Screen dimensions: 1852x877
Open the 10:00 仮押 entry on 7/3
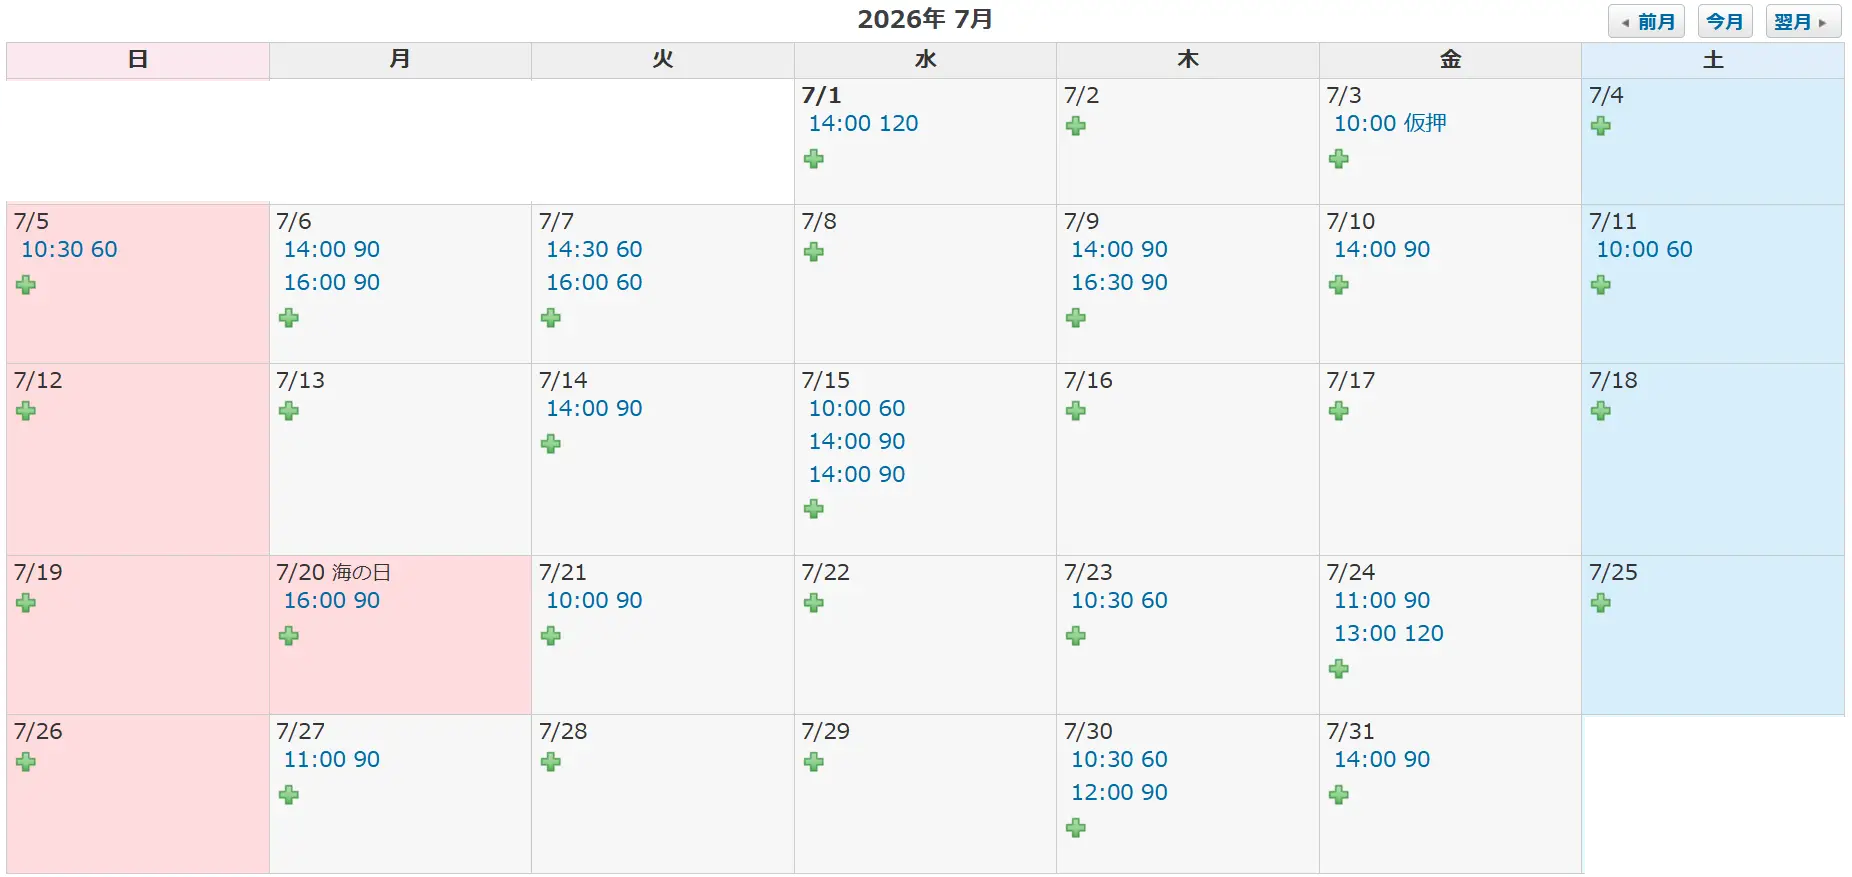1390,124
